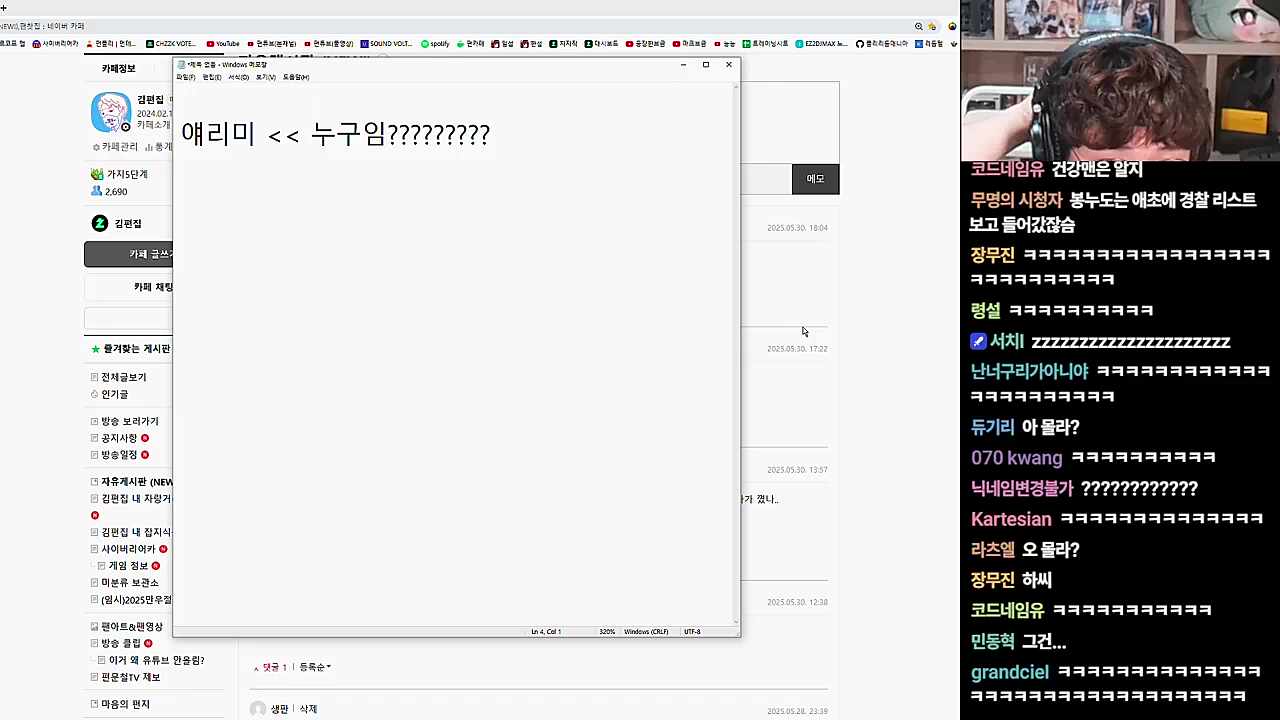The height and width of the screenshot is (720, 1280).
Task: Open the 방송 보러가기 board
Action: (130, 421)
